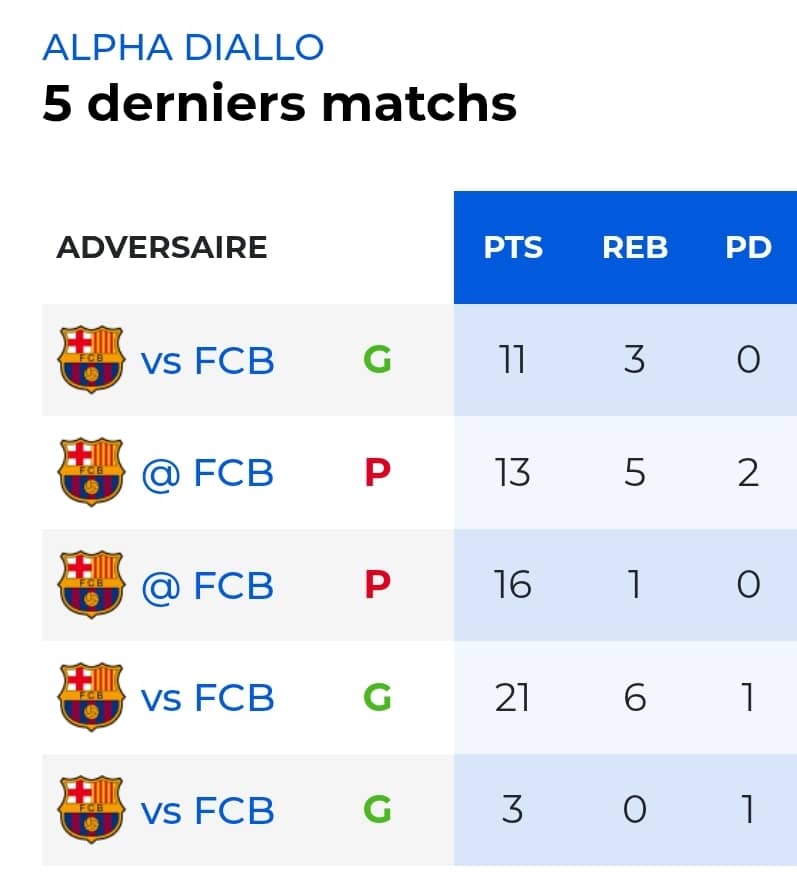Click the 6 rebounds value cell
Image resolution: width=797 pixels, height=883 pixels.
pyautogui.click(x=635, y=697)
